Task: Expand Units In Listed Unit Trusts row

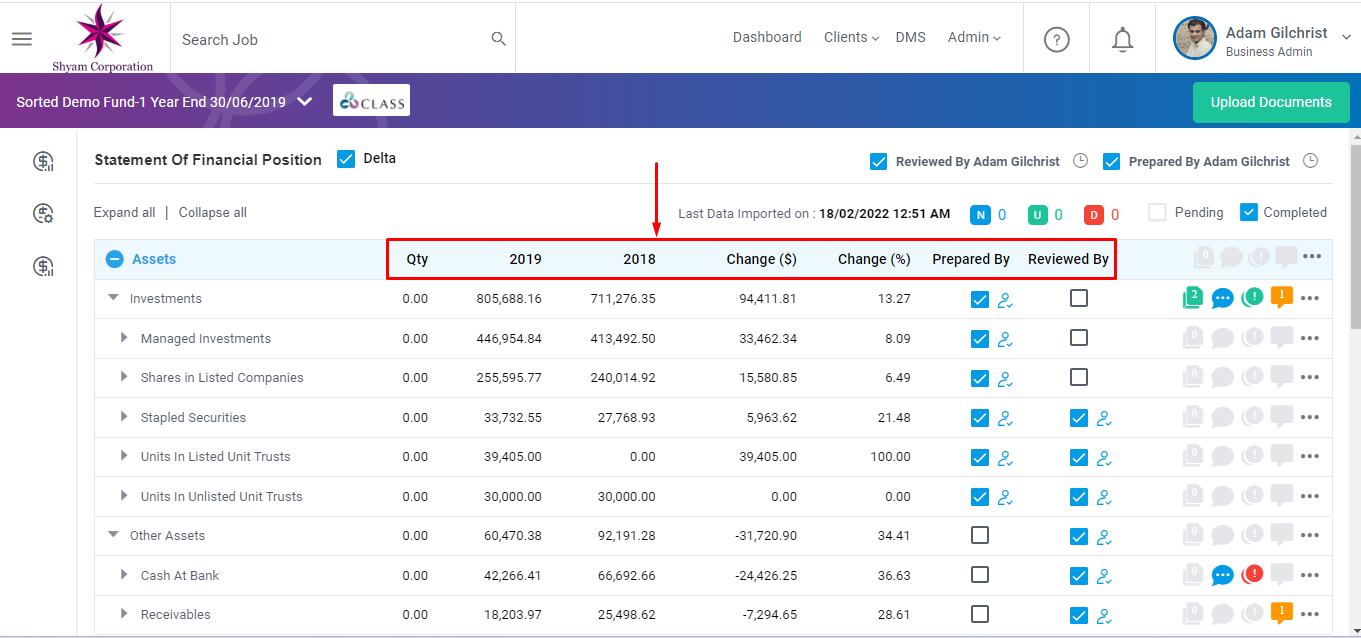Action: (x=124, y=456)
